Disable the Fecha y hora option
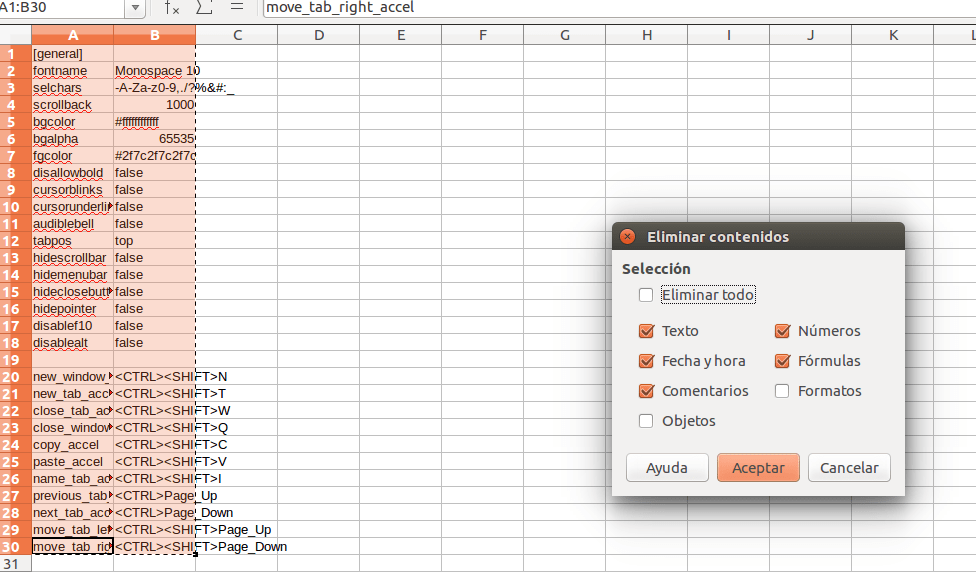This screenshot has height=572, width=976. tap(646, 361)
